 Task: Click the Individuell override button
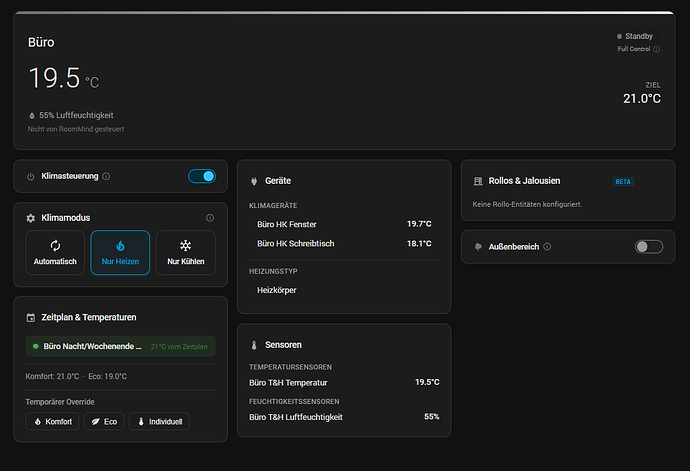pos(159,422)
